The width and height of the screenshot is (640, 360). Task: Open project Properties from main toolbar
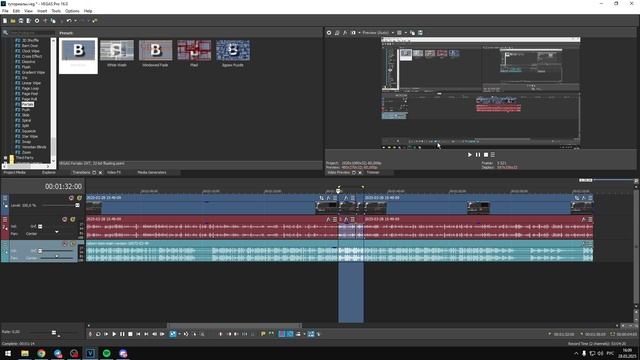pyautogui.click(x=37, y=20)
